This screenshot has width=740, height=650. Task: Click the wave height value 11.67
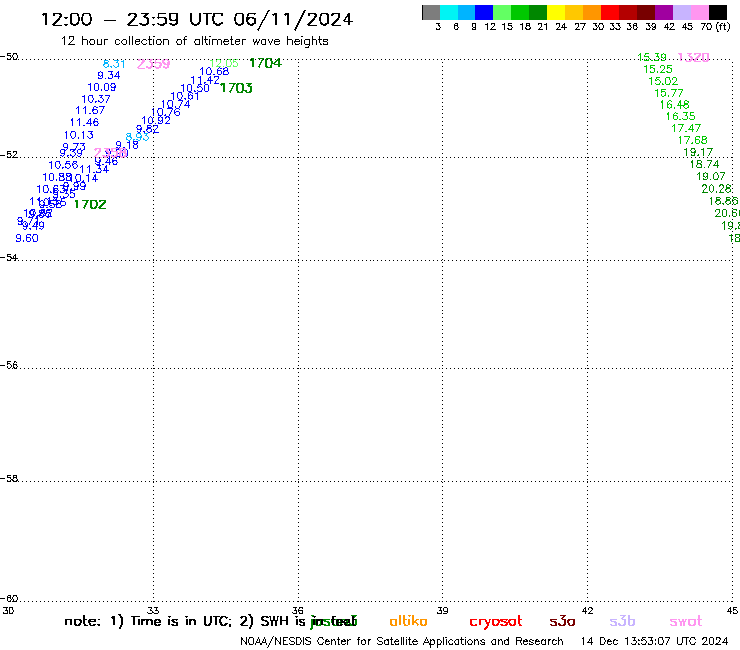(90, 110)
